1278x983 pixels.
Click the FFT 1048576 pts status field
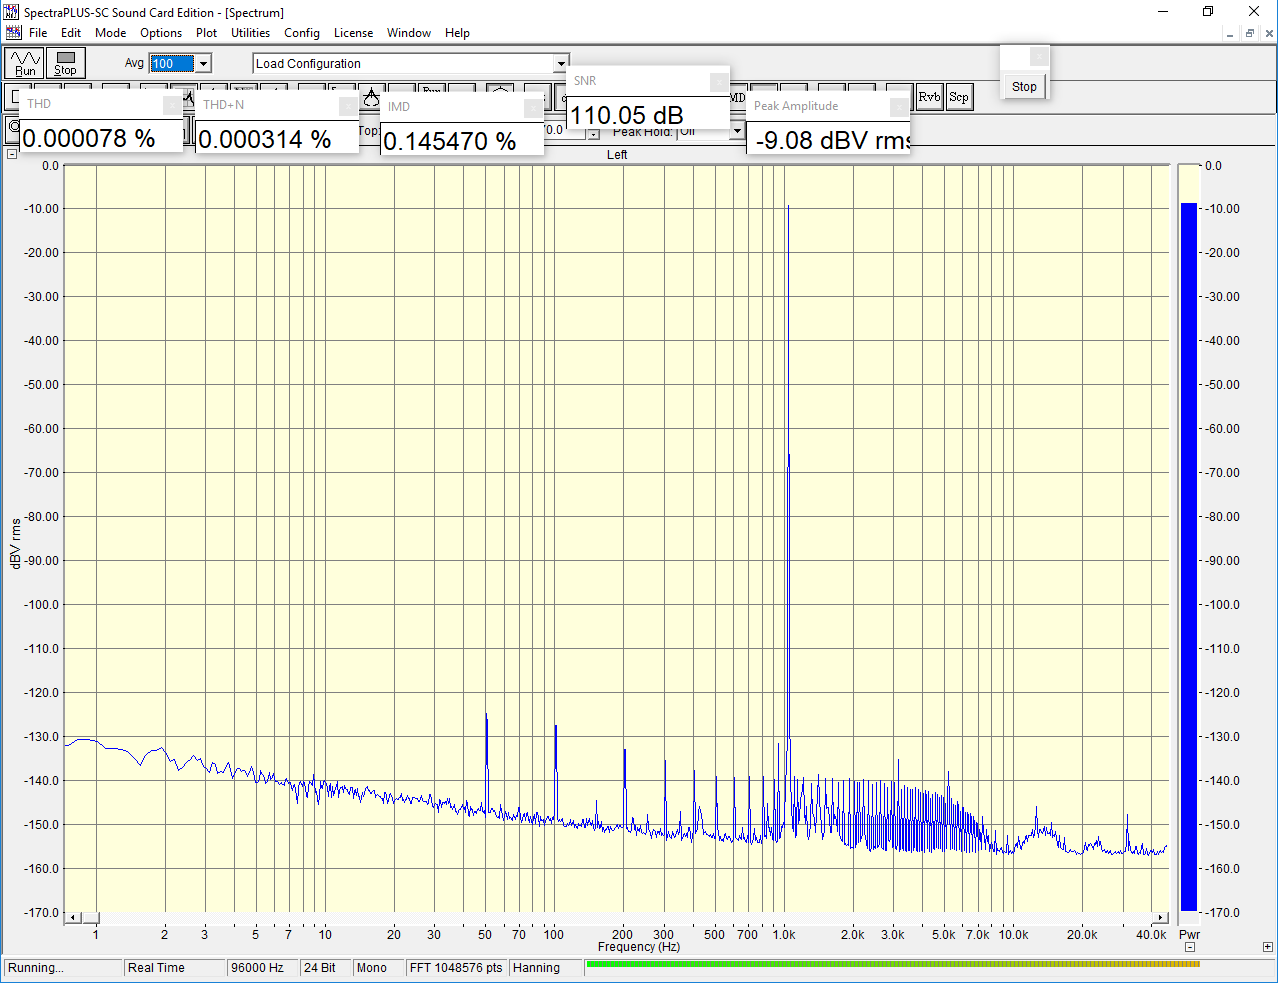pyautogui.click(x=456, y=968)
